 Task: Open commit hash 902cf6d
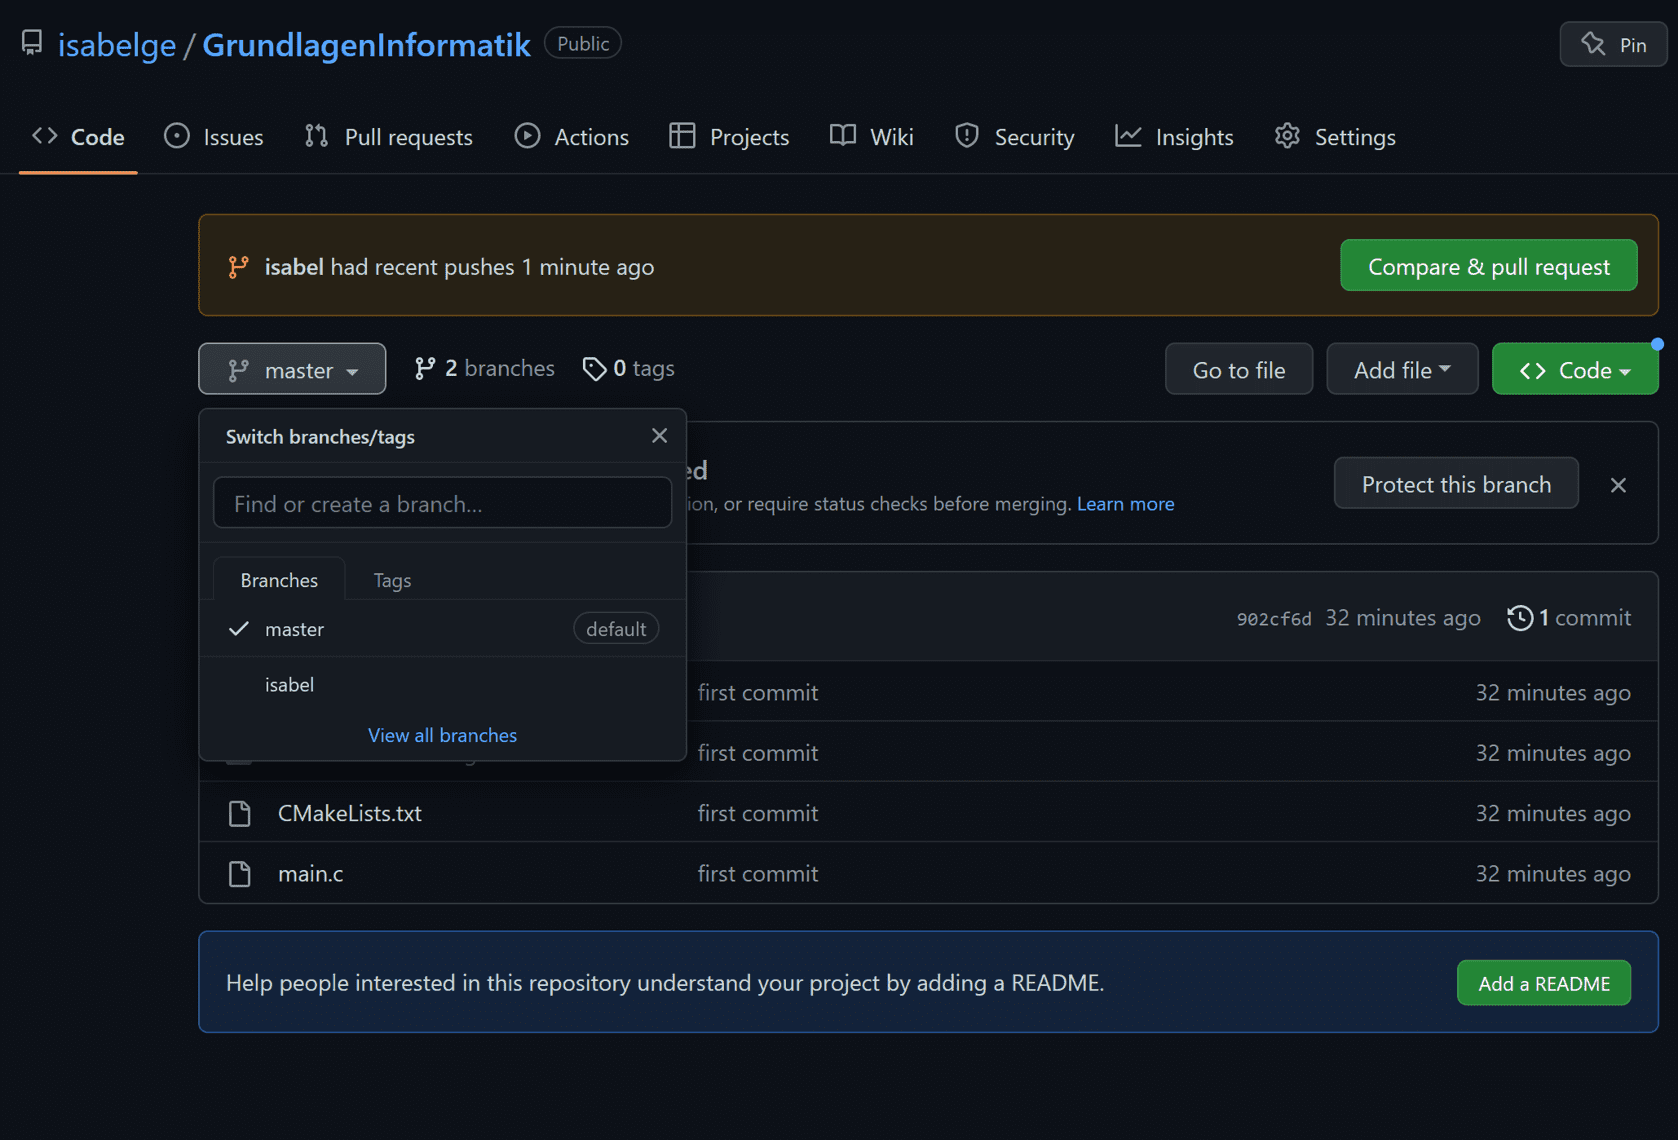[1273, 619]
